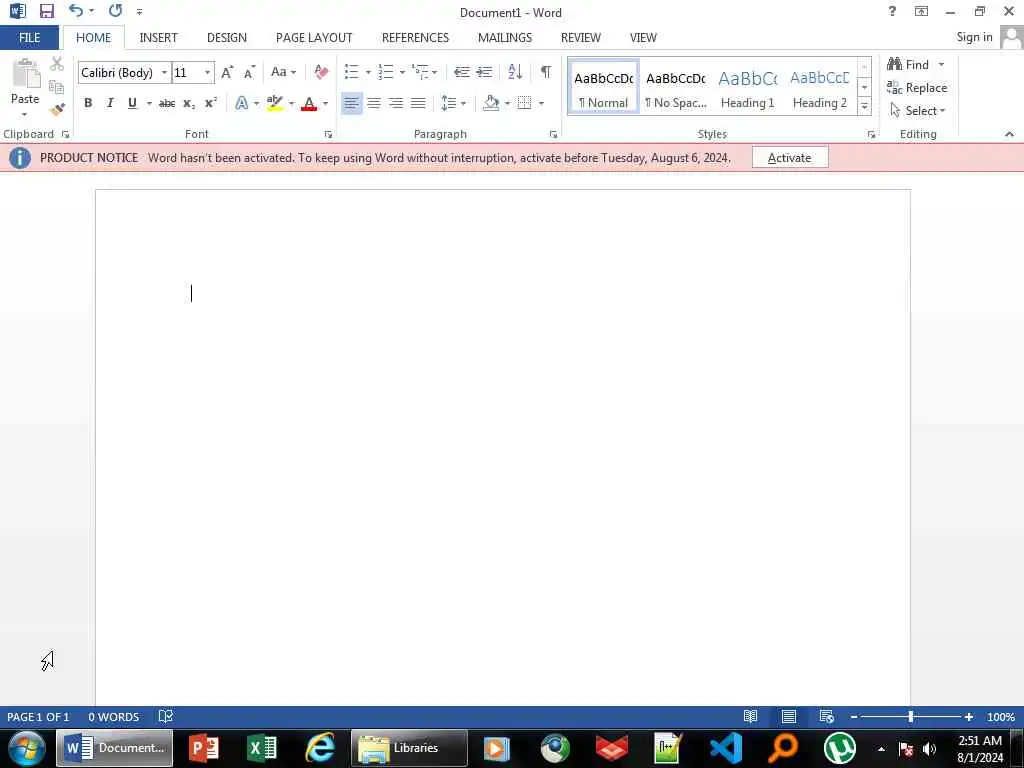Toggle Italic formatting

point(110,103)
